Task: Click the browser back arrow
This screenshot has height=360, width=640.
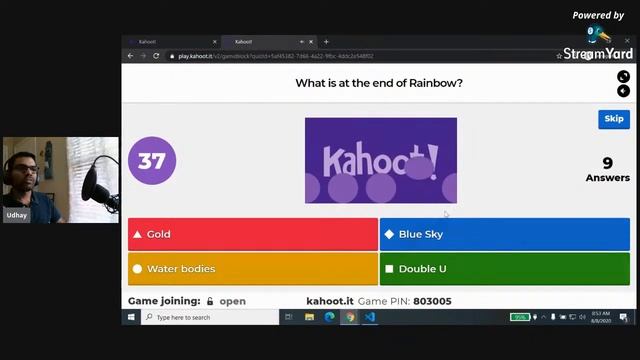Action: [131, 56]
